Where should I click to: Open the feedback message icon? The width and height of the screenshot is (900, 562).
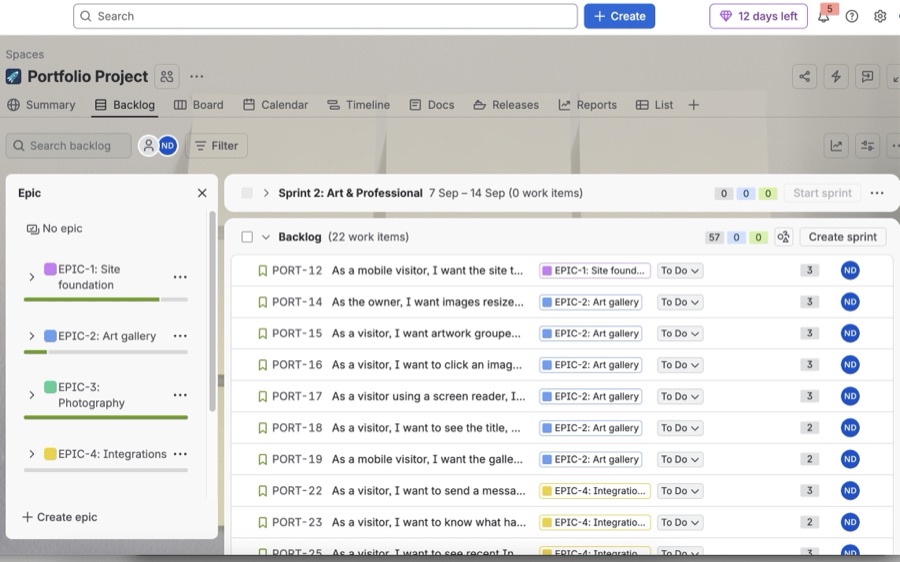[867, 76]
